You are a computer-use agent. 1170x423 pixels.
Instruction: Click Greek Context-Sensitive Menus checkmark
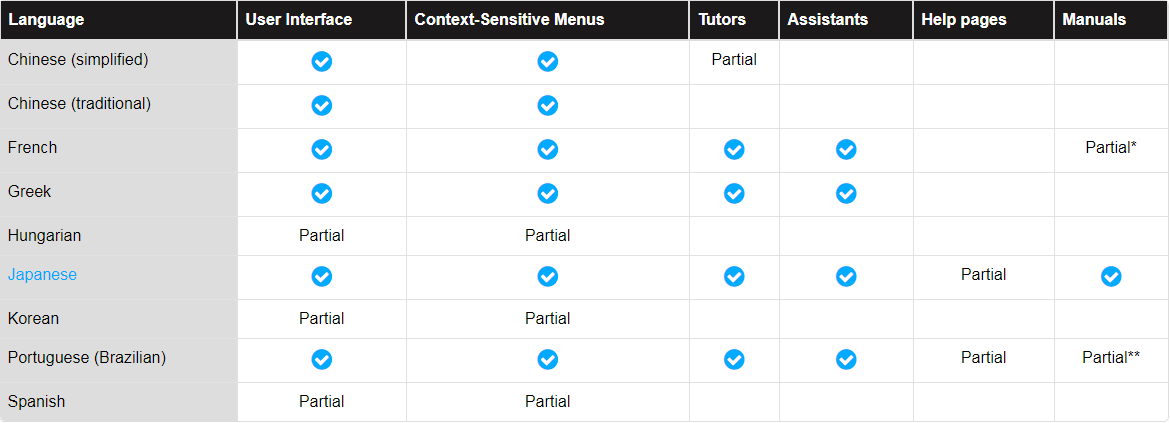pos(548,194)
